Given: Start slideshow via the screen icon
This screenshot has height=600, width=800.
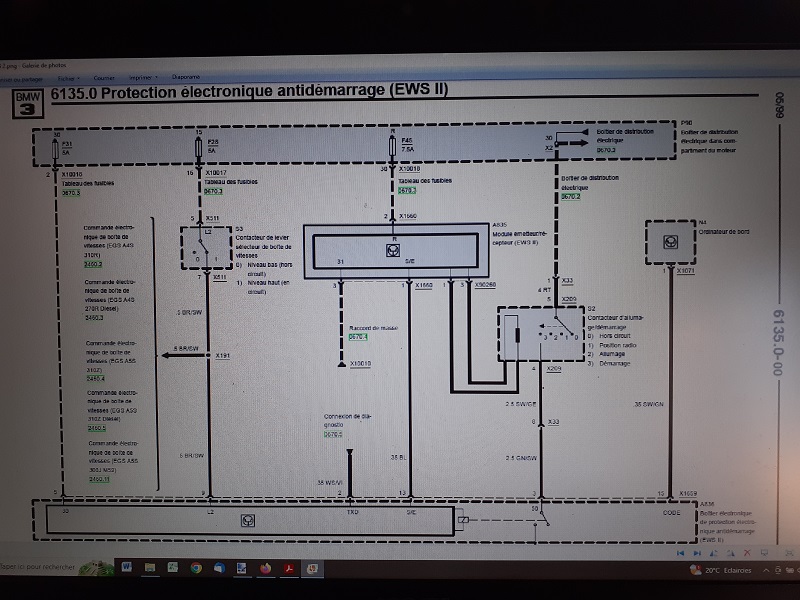Looking at the screenshot, I should (764, 553).
